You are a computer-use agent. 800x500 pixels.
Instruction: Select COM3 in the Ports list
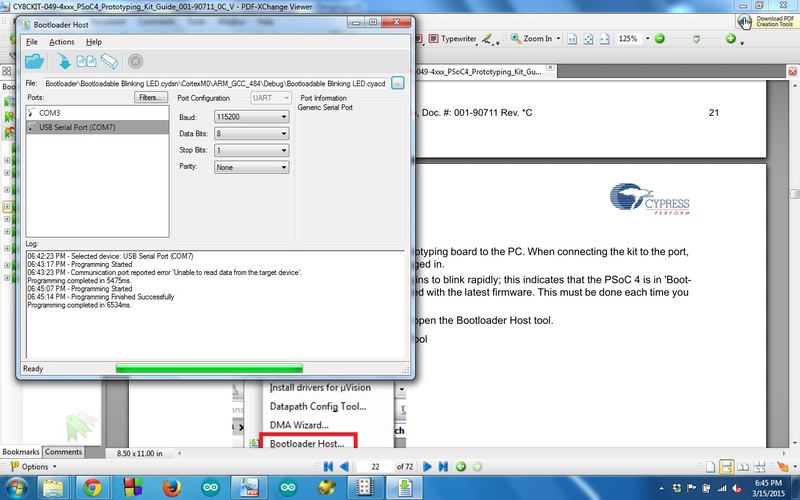point(97,113)
